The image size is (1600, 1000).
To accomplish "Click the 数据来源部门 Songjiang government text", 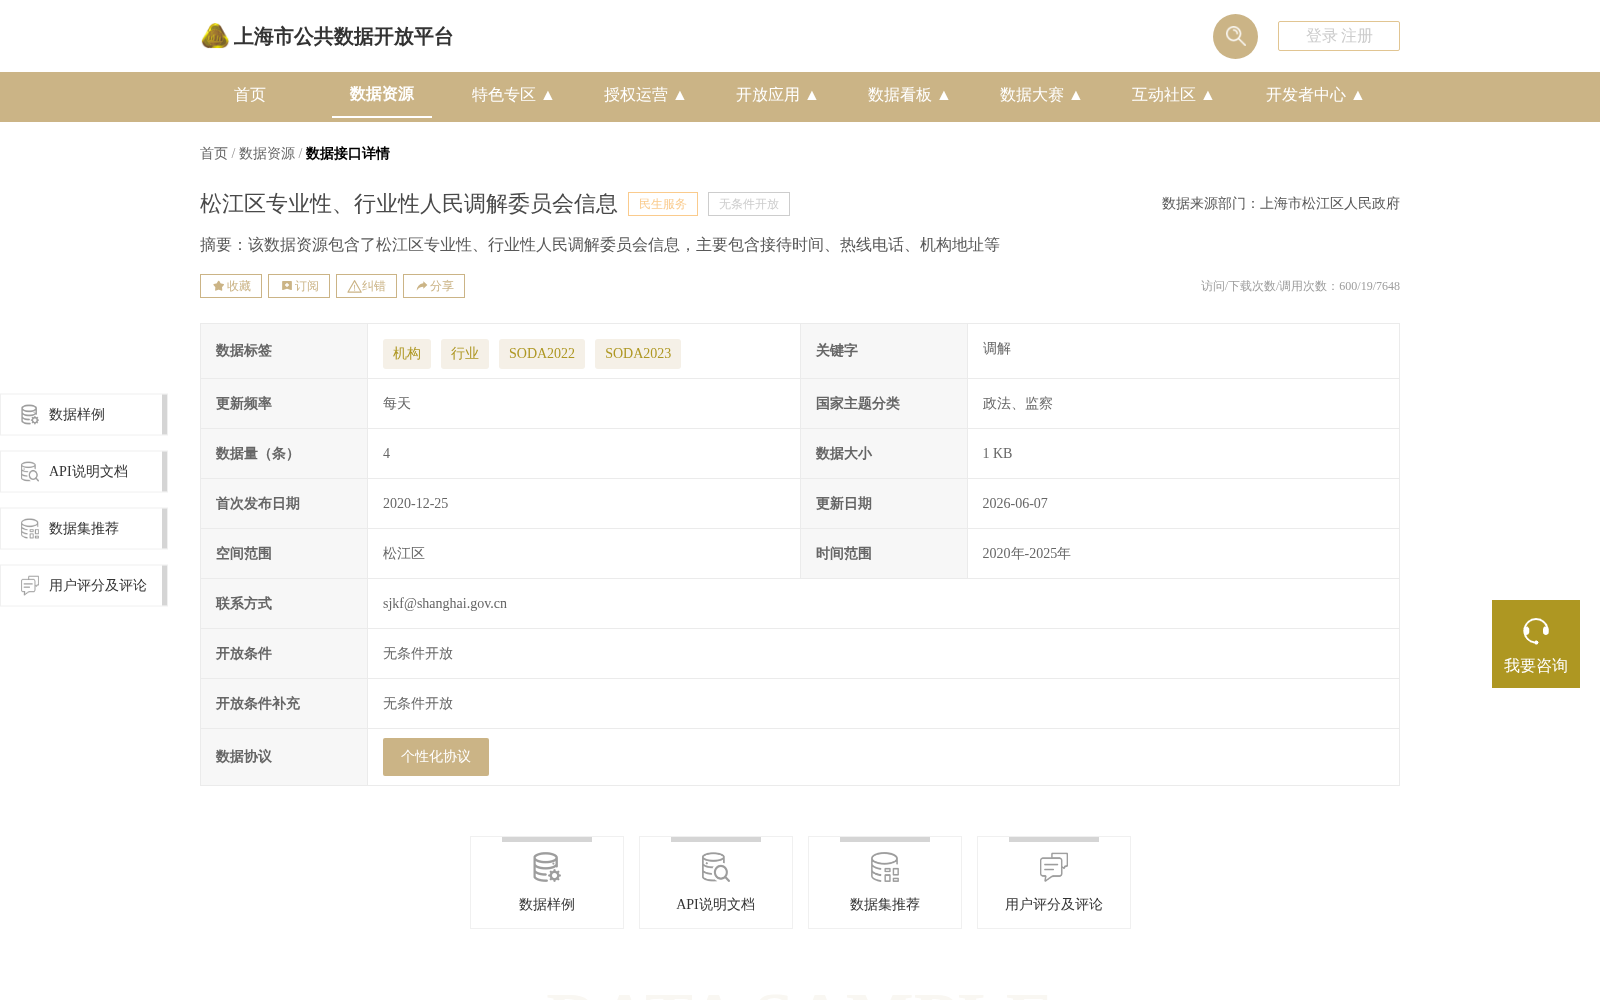I will (1281, 204).
